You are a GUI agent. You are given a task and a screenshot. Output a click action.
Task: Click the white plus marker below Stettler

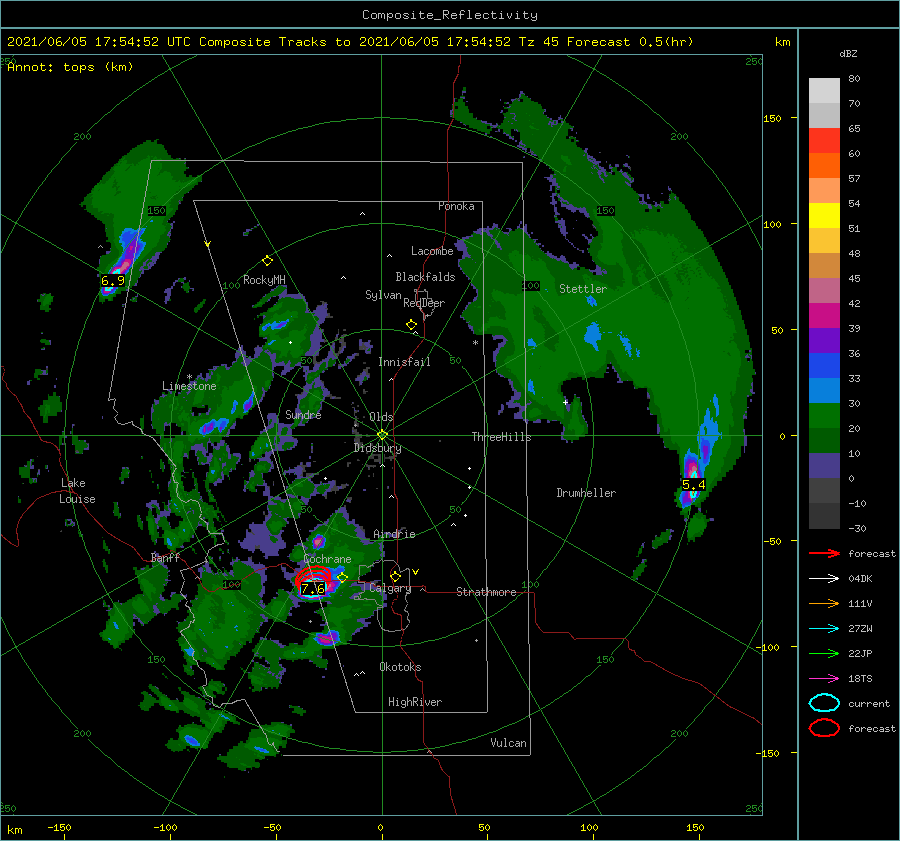click(x=565, y=402)
